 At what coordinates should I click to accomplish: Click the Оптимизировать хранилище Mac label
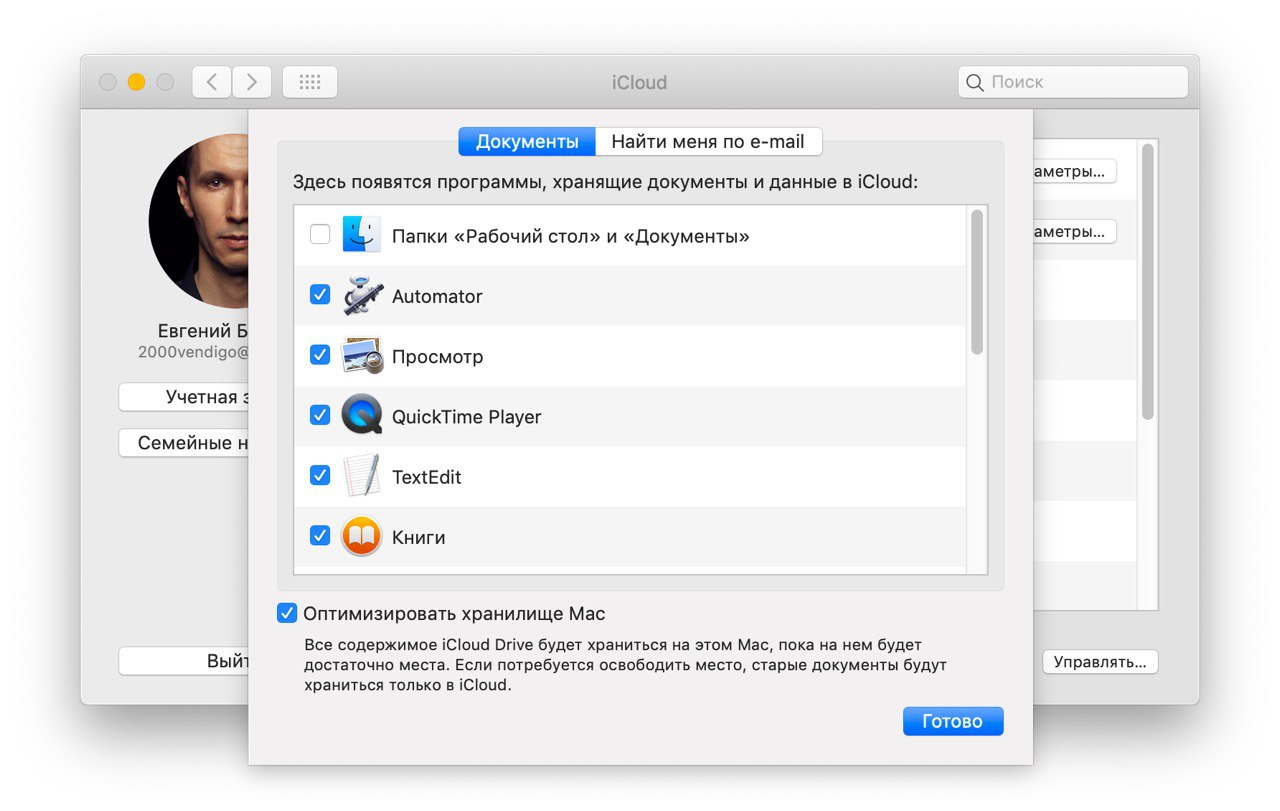[x=454, y=614]
